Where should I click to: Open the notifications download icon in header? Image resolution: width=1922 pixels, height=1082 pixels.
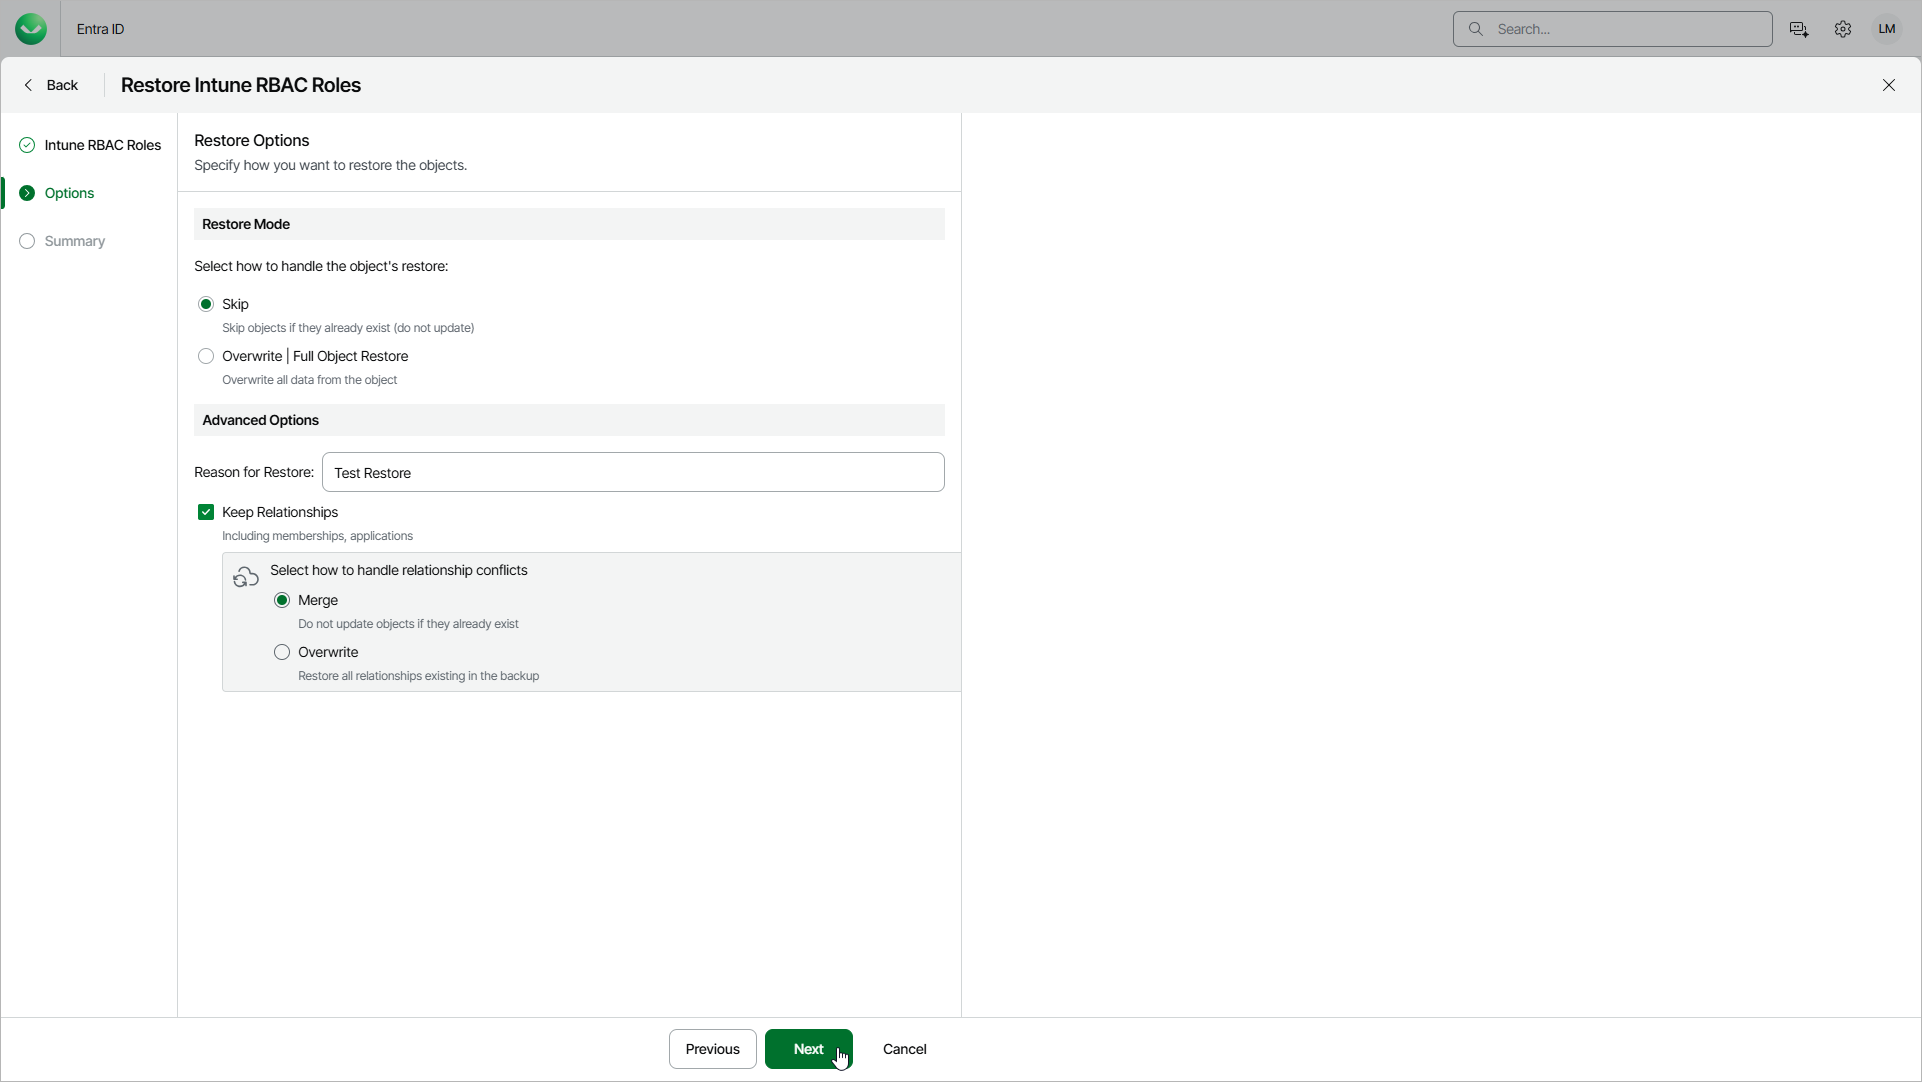[x=1799, y=29]
